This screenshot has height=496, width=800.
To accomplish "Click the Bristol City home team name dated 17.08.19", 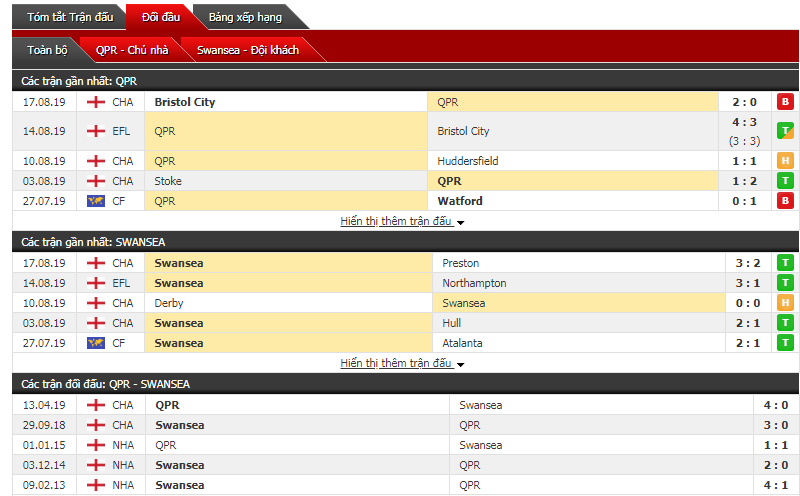I will click(185, 102).
